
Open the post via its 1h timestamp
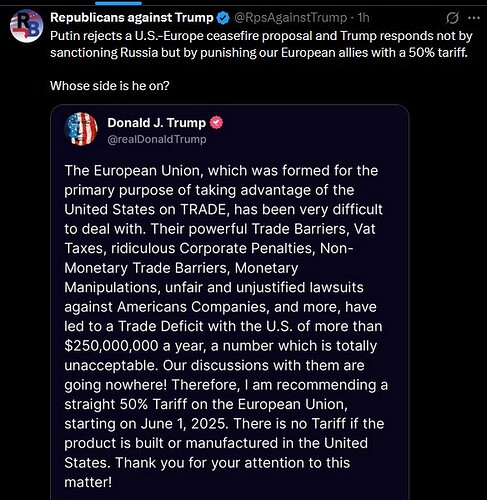[363, 18]
